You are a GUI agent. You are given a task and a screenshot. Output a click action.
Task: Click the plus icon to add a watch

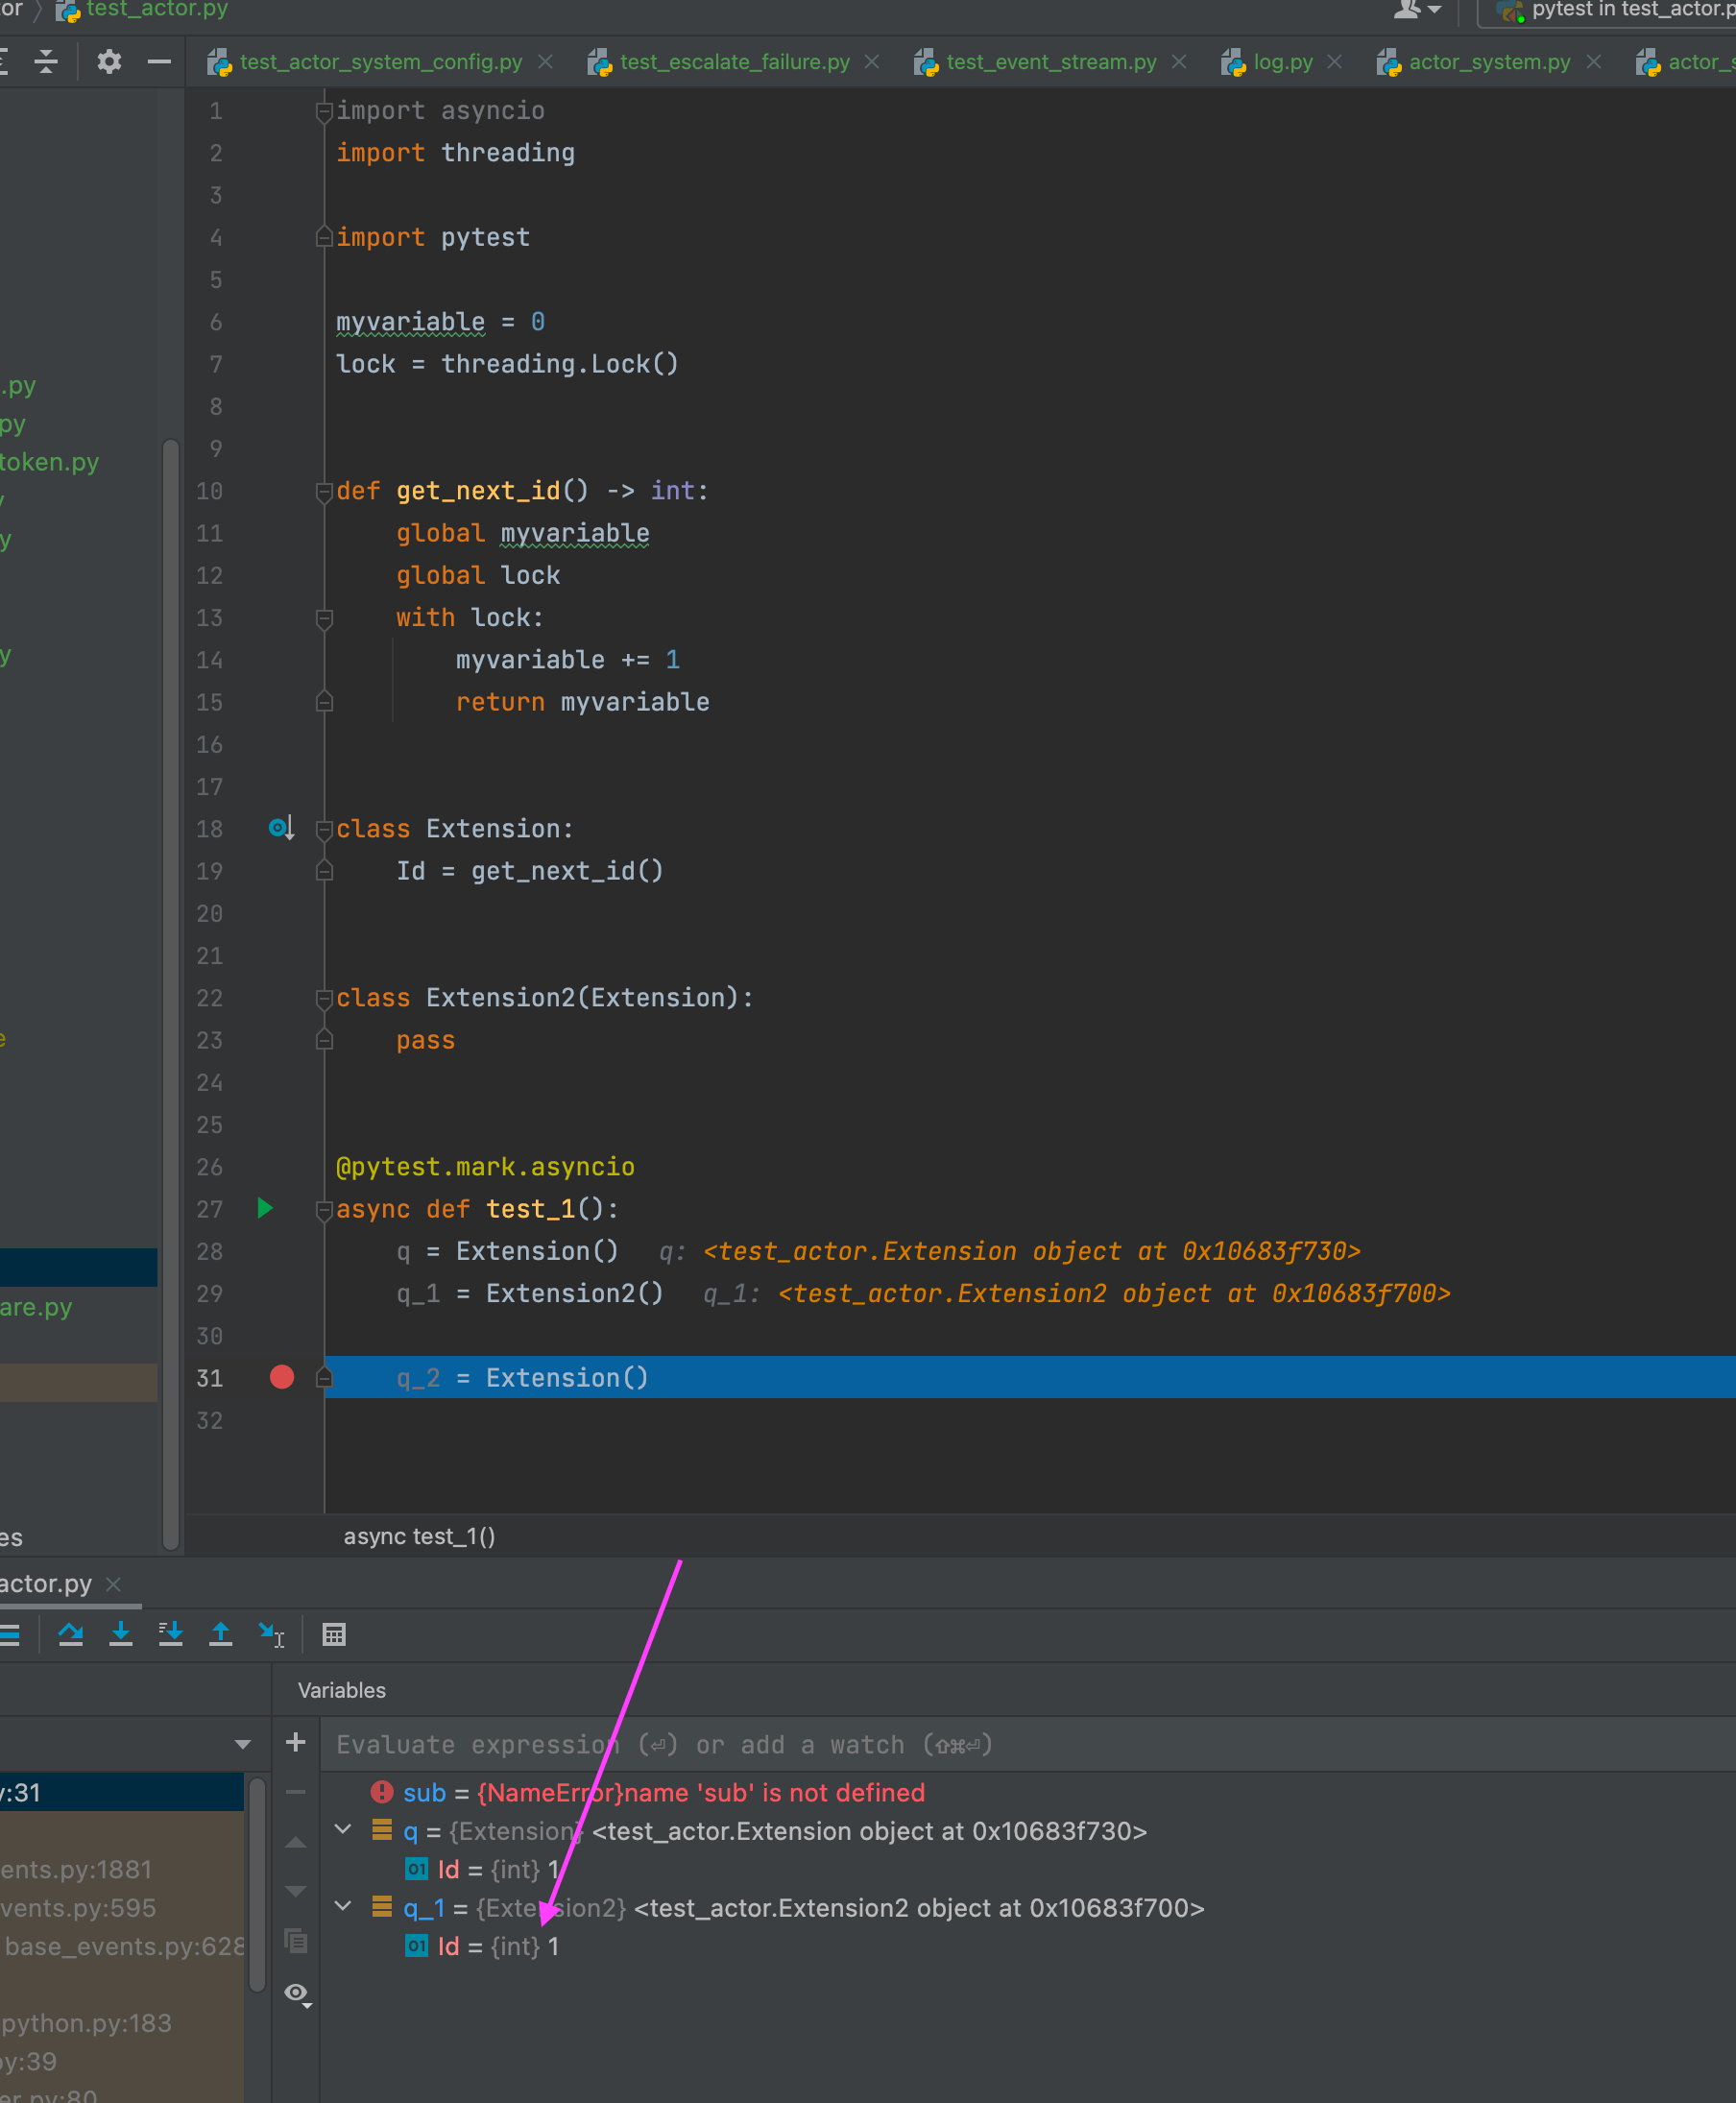tap(296, 1743)
